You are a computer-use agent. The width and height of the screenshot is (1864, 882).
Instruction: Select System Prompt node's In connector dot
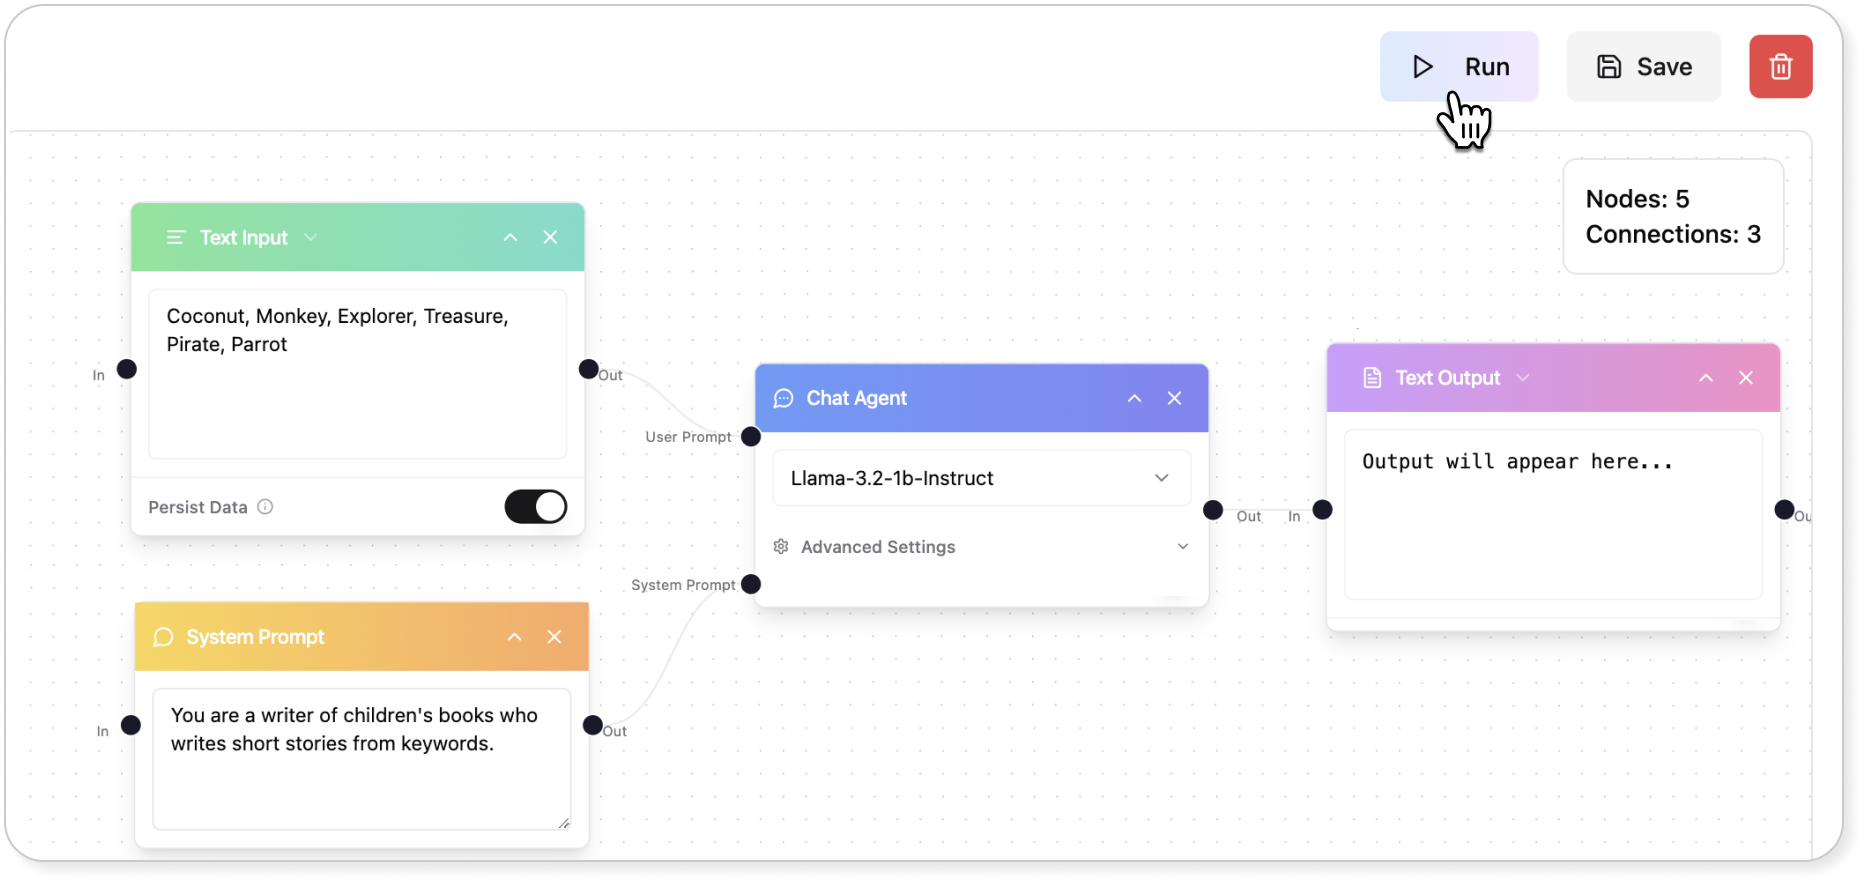pos(131,725)
